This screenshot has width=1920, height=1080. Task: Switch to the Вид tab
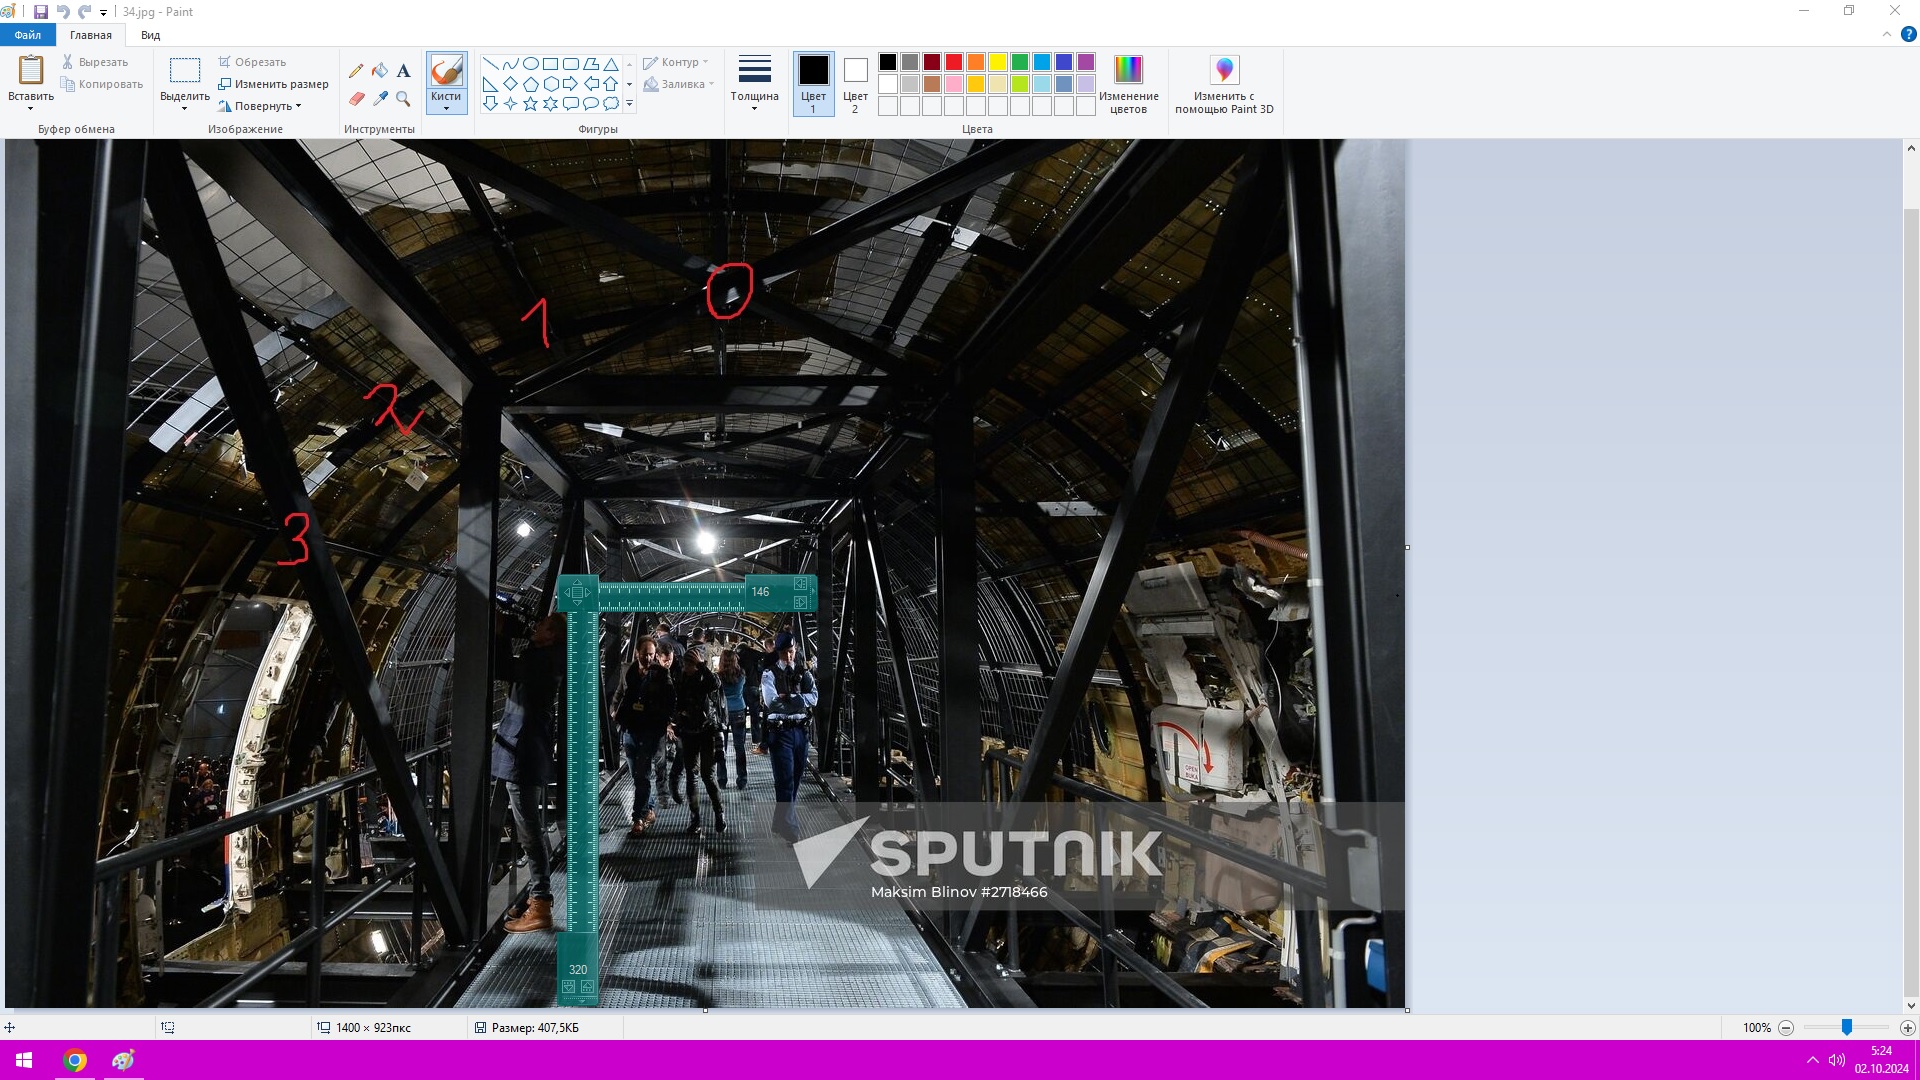[x=150, y=35]
